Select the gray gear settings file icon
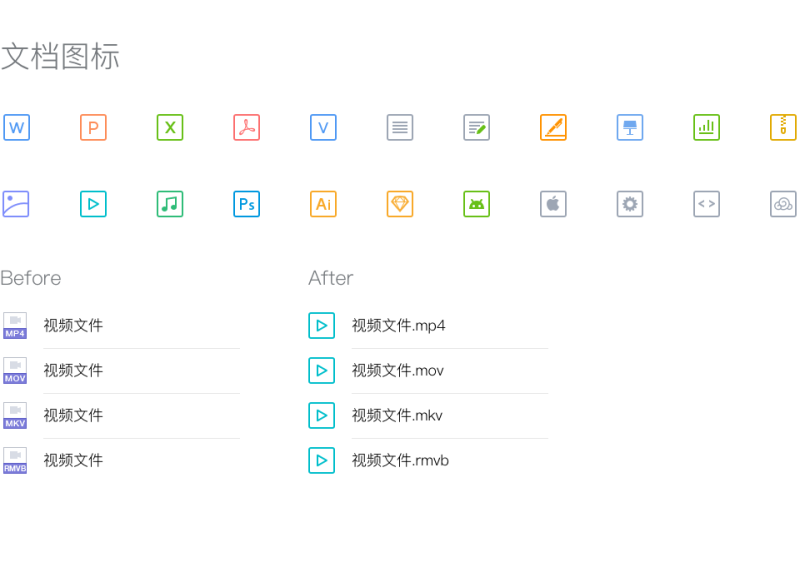 coord(630,204)
